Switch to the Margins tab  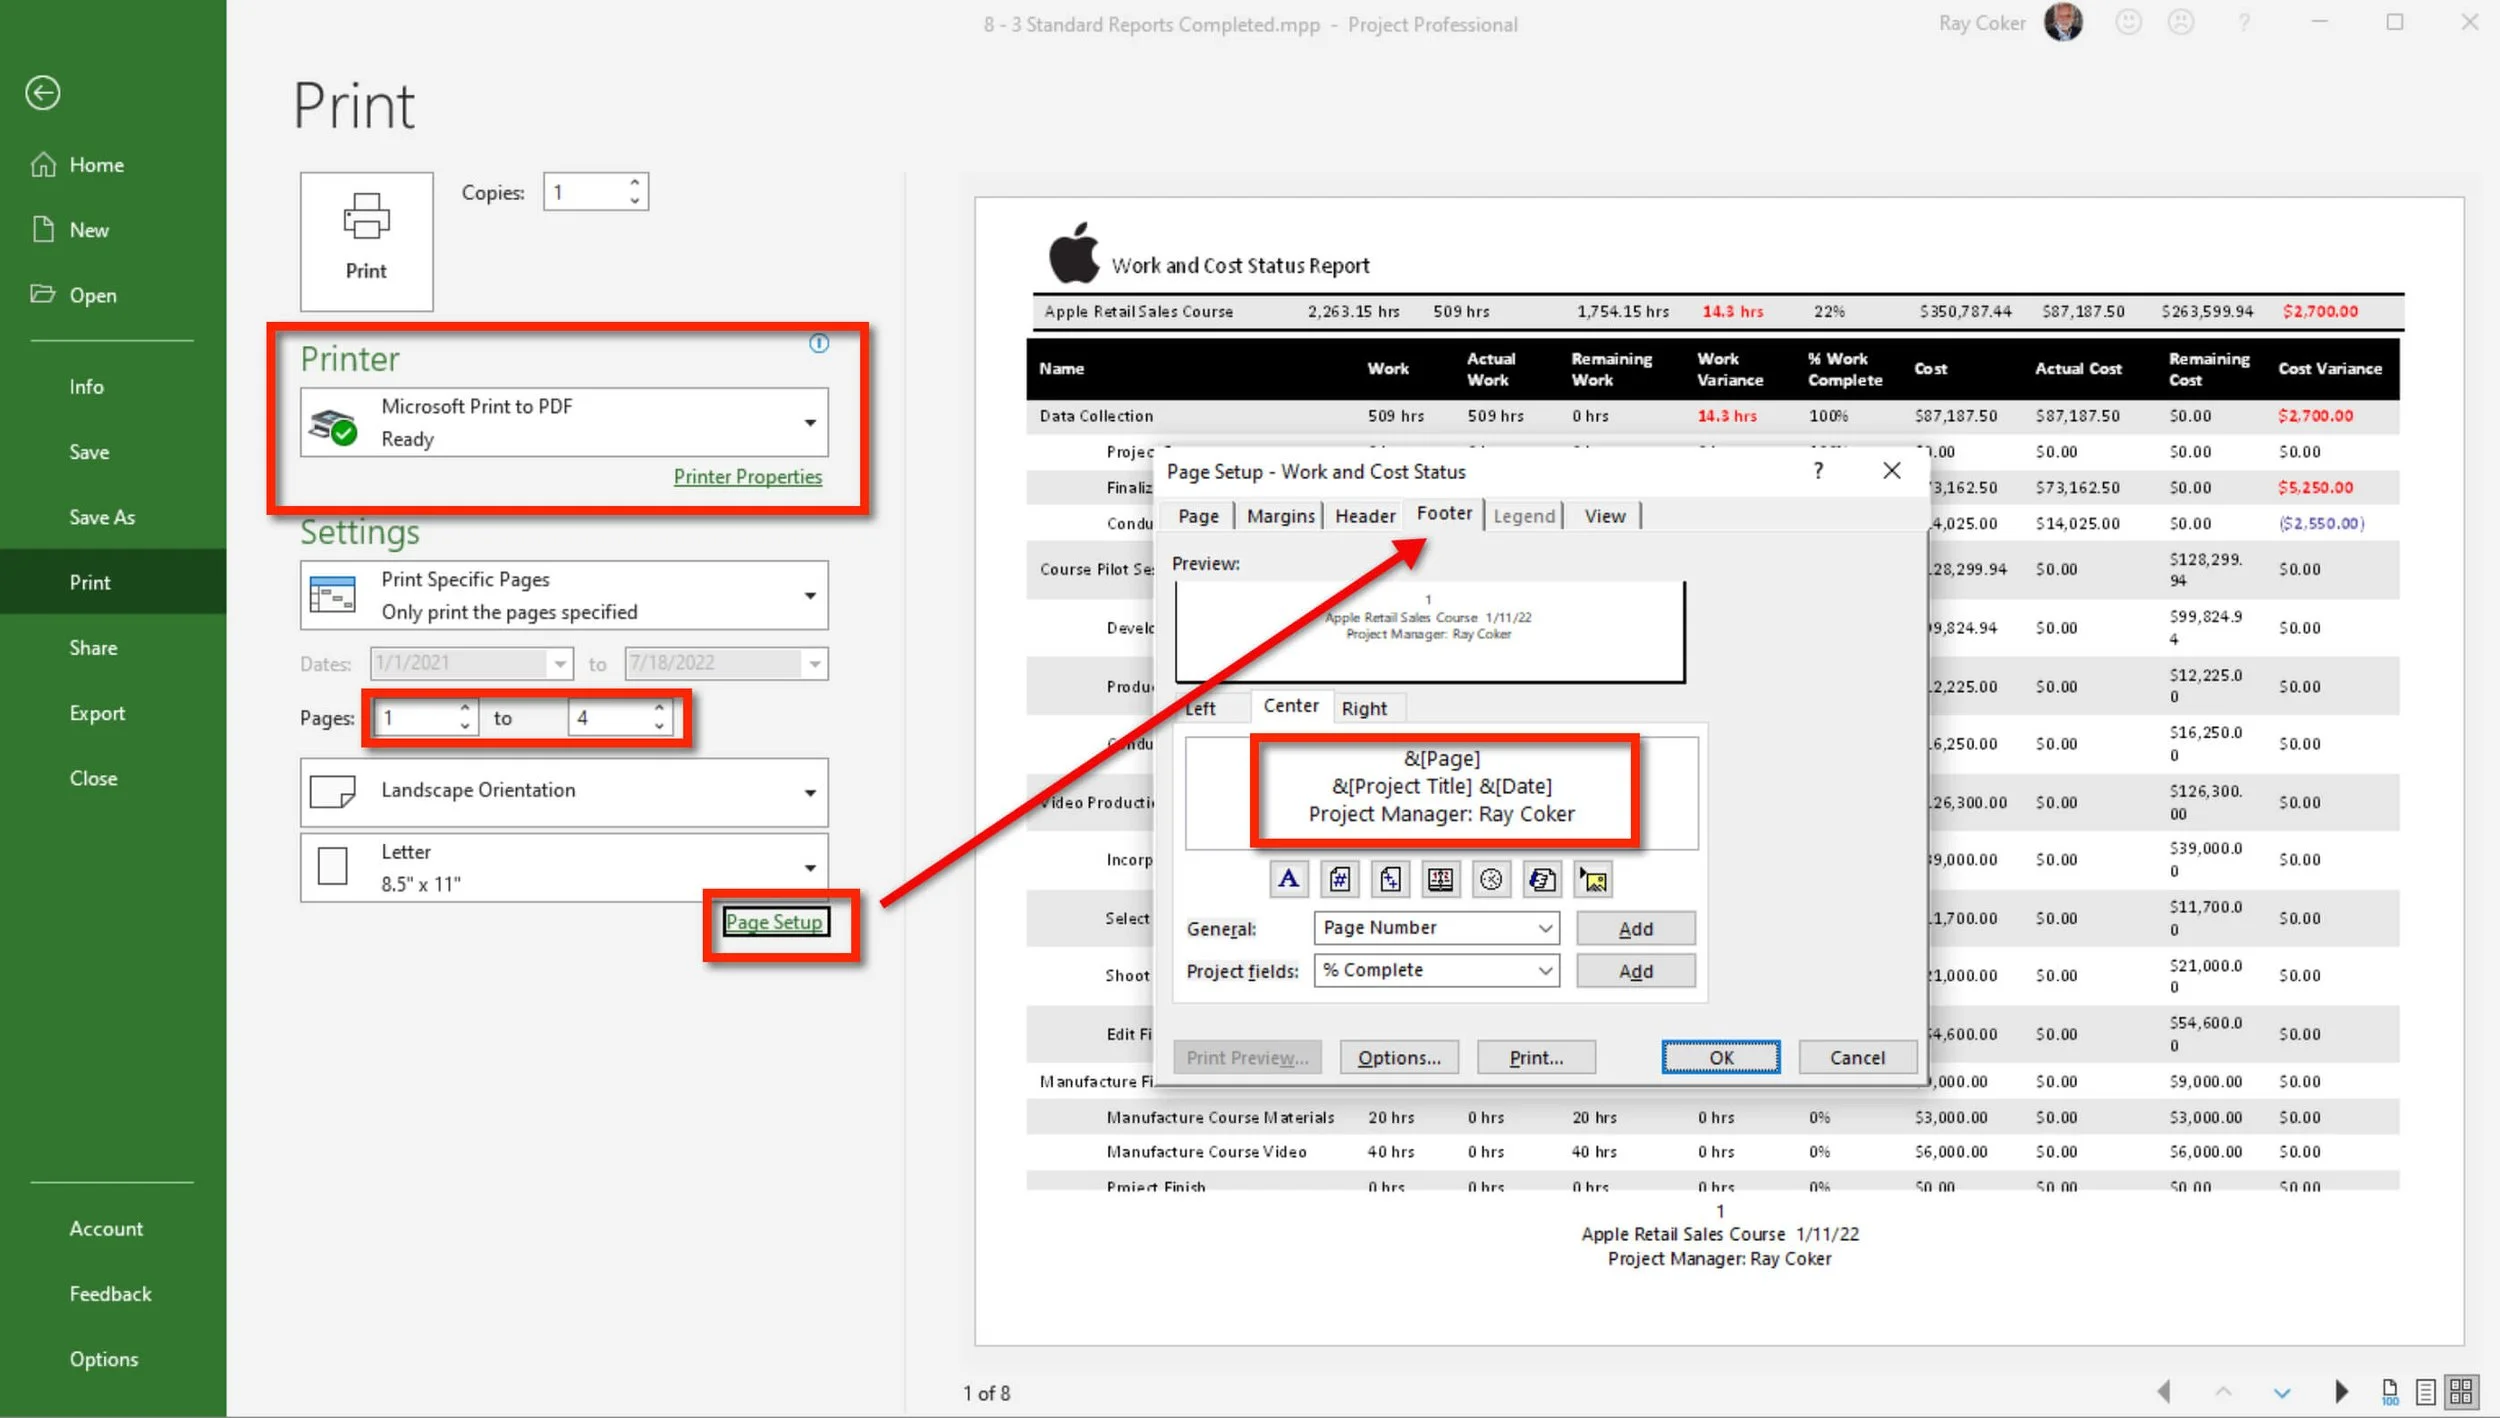click(x=1280, y=516)
